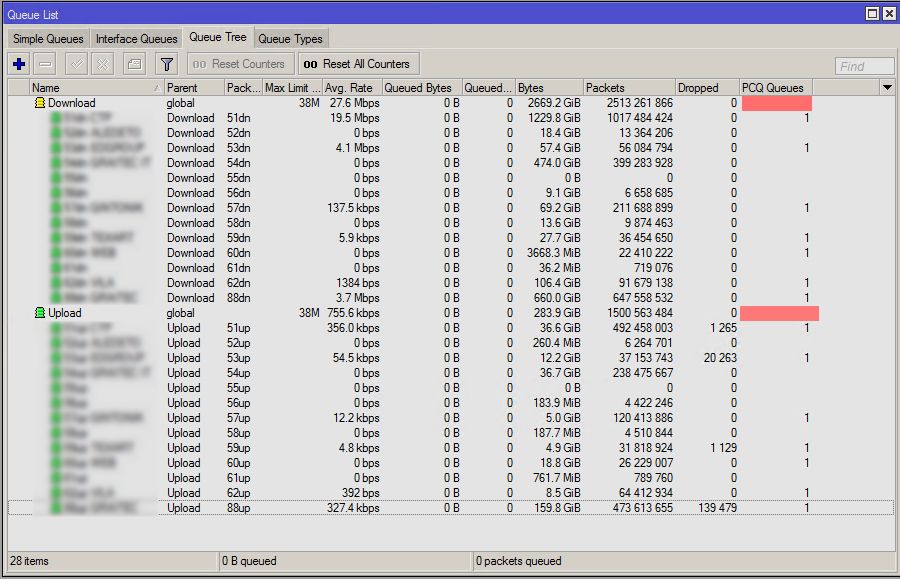Click the Reset All Counters button
This screenshot has width=900, height=579.
357,64
